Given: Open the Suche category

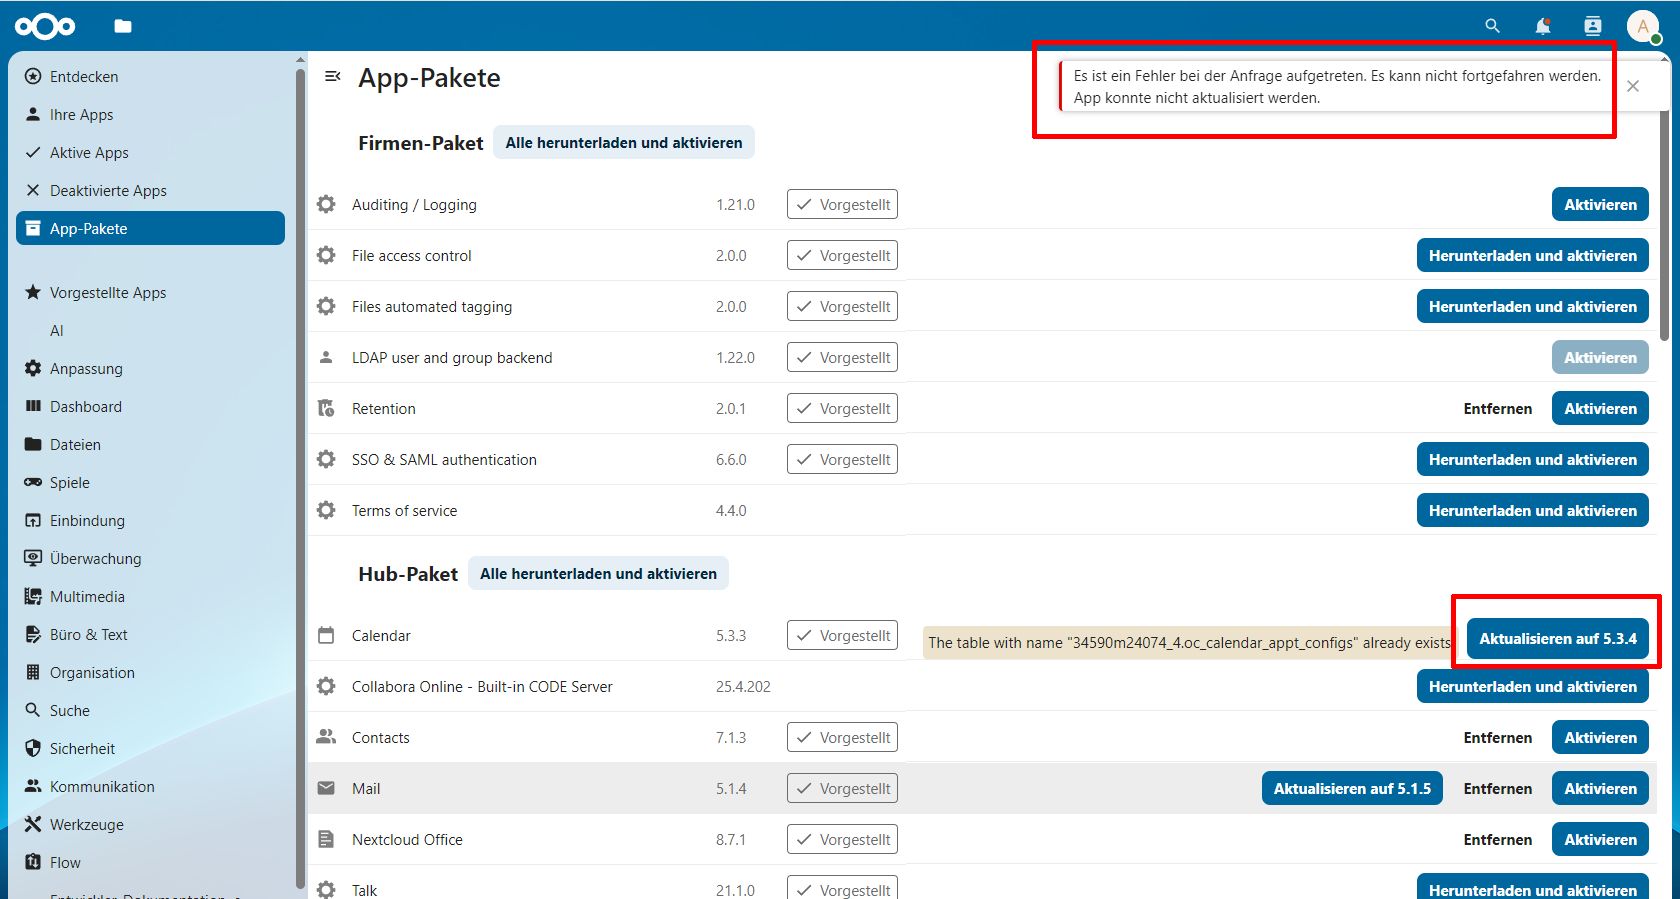Looking at the screenshot, I should [150, 710].
